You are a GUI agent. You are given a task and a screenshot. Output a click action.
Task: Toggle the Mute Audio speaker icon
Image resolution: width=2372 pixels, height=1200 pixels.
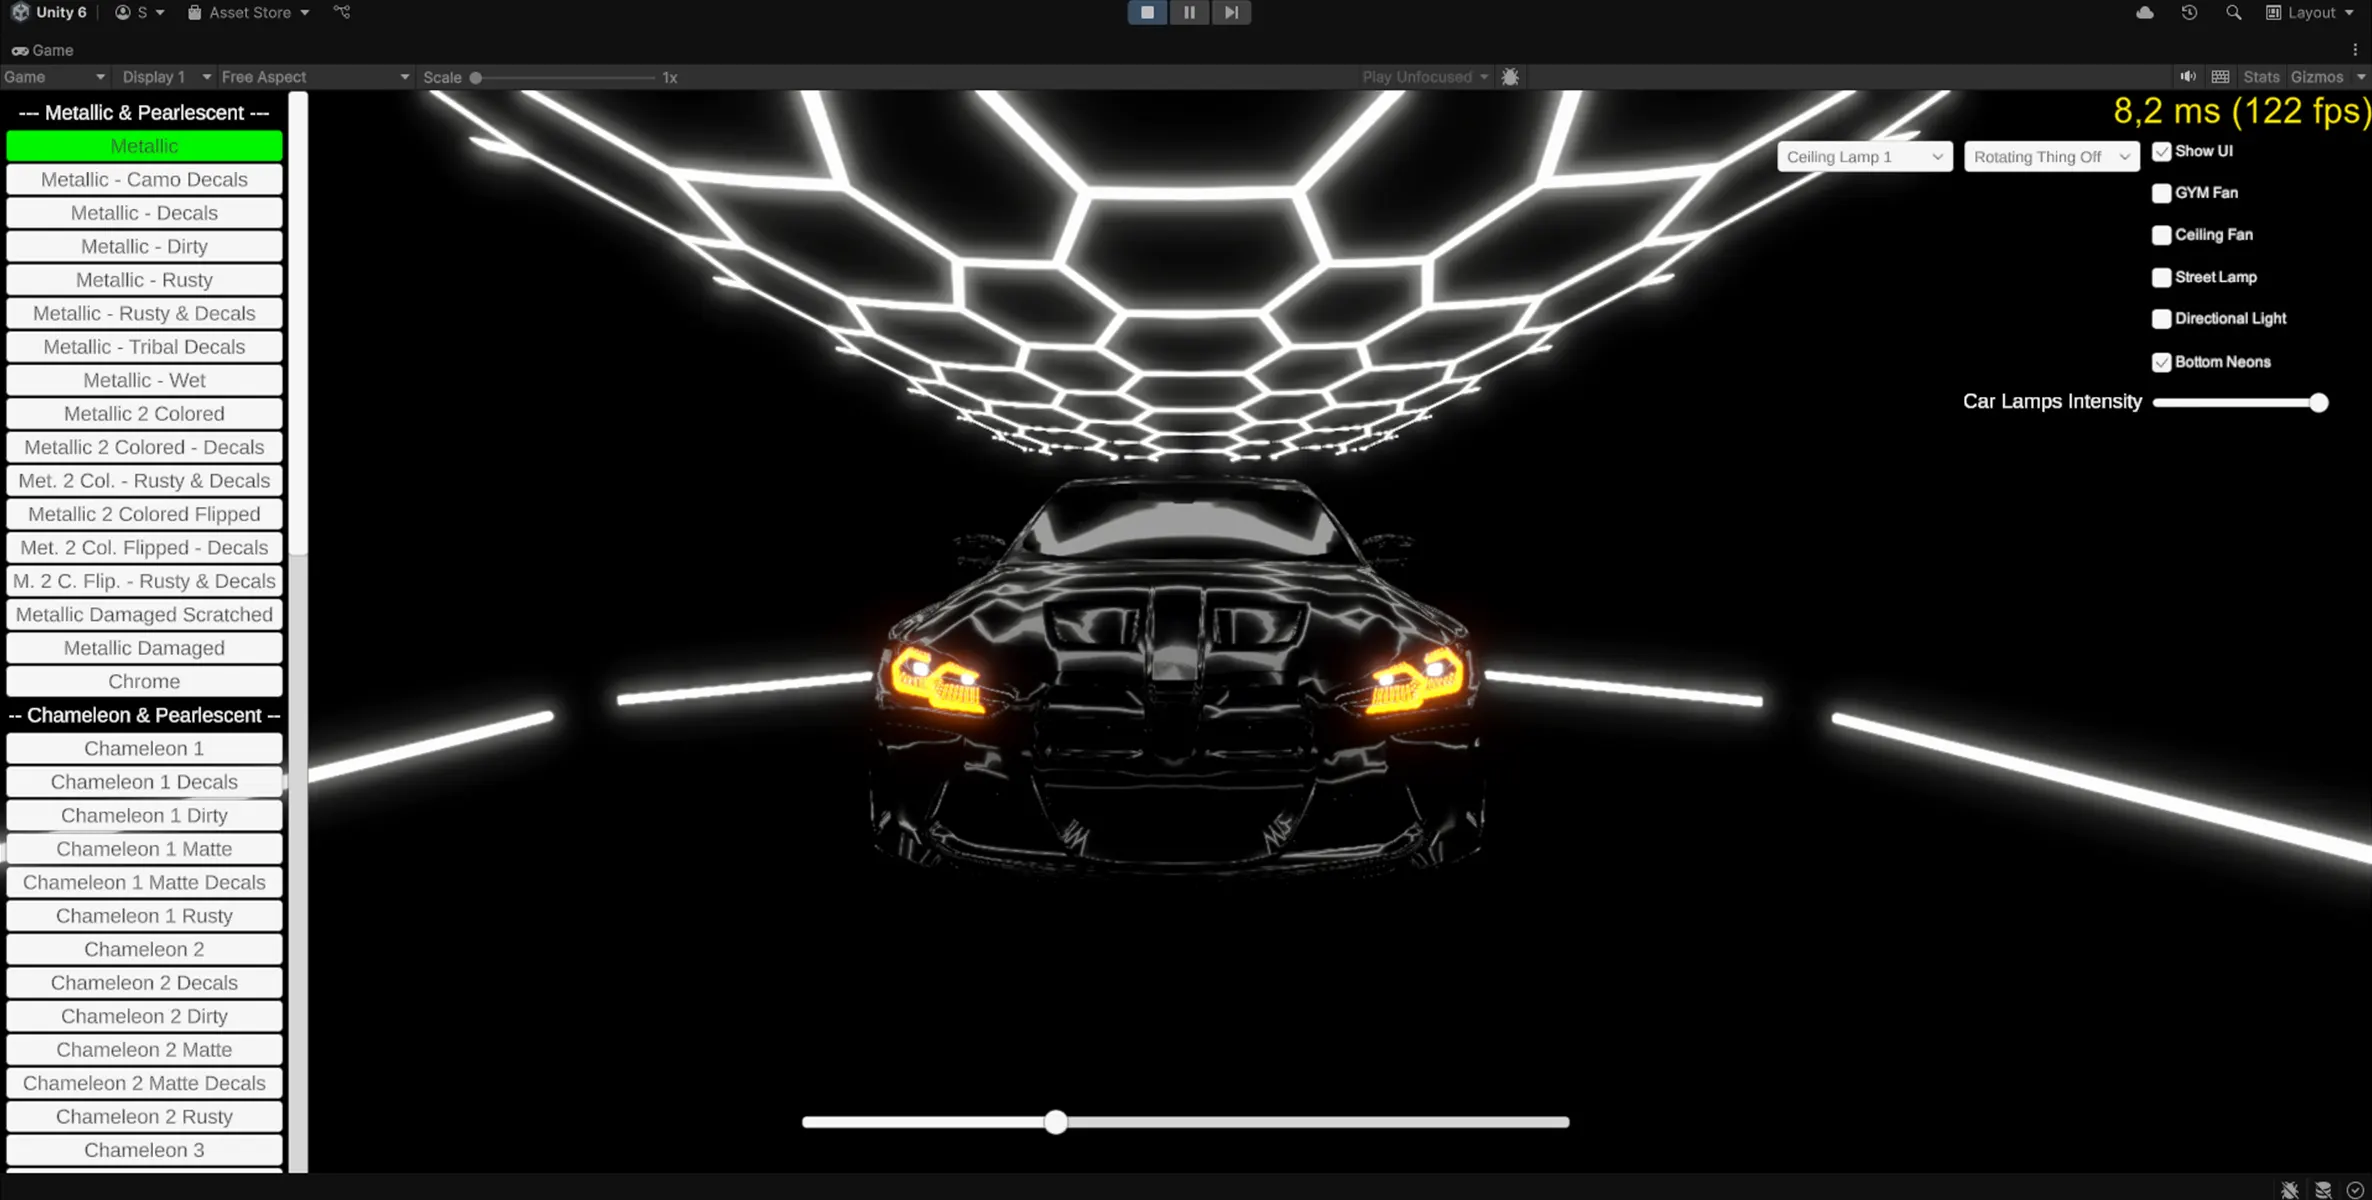coord(2188,77)
